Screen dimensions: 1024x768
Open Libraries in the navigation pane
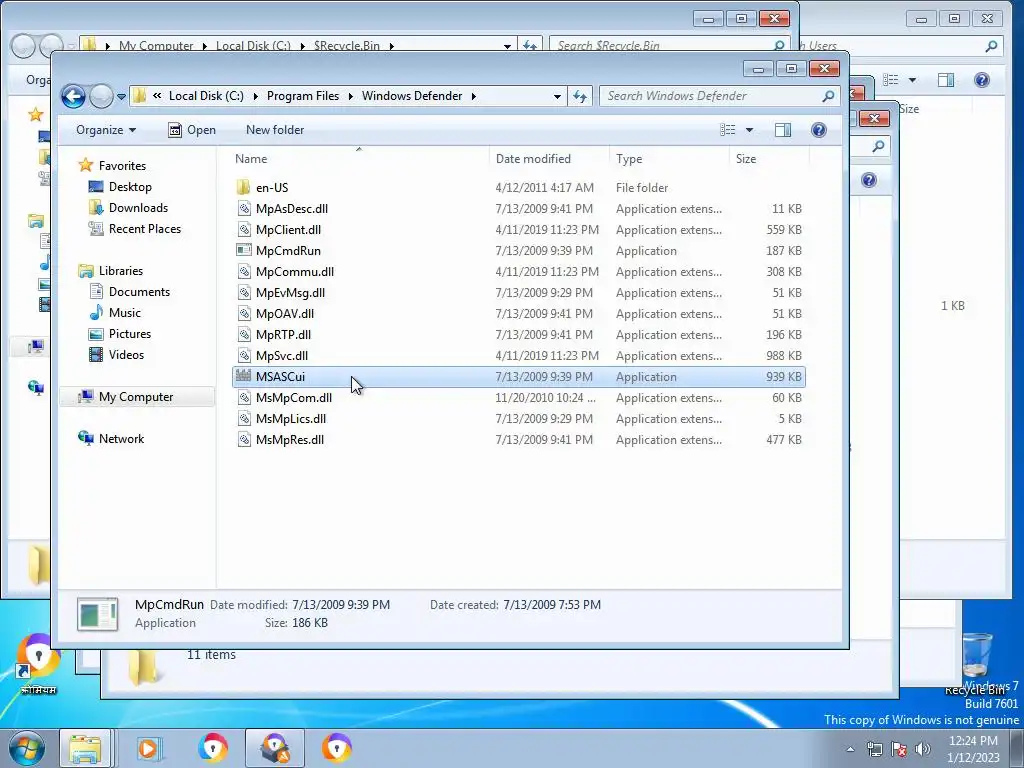point(121,270)
